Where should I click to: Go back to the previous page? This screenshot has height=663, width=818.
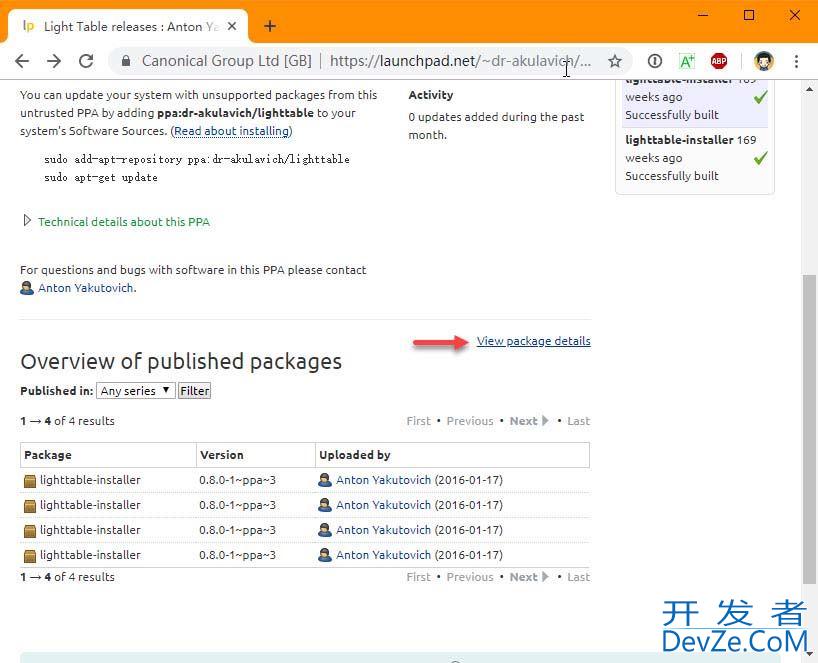pyautogui.click(x=22, y=61)
